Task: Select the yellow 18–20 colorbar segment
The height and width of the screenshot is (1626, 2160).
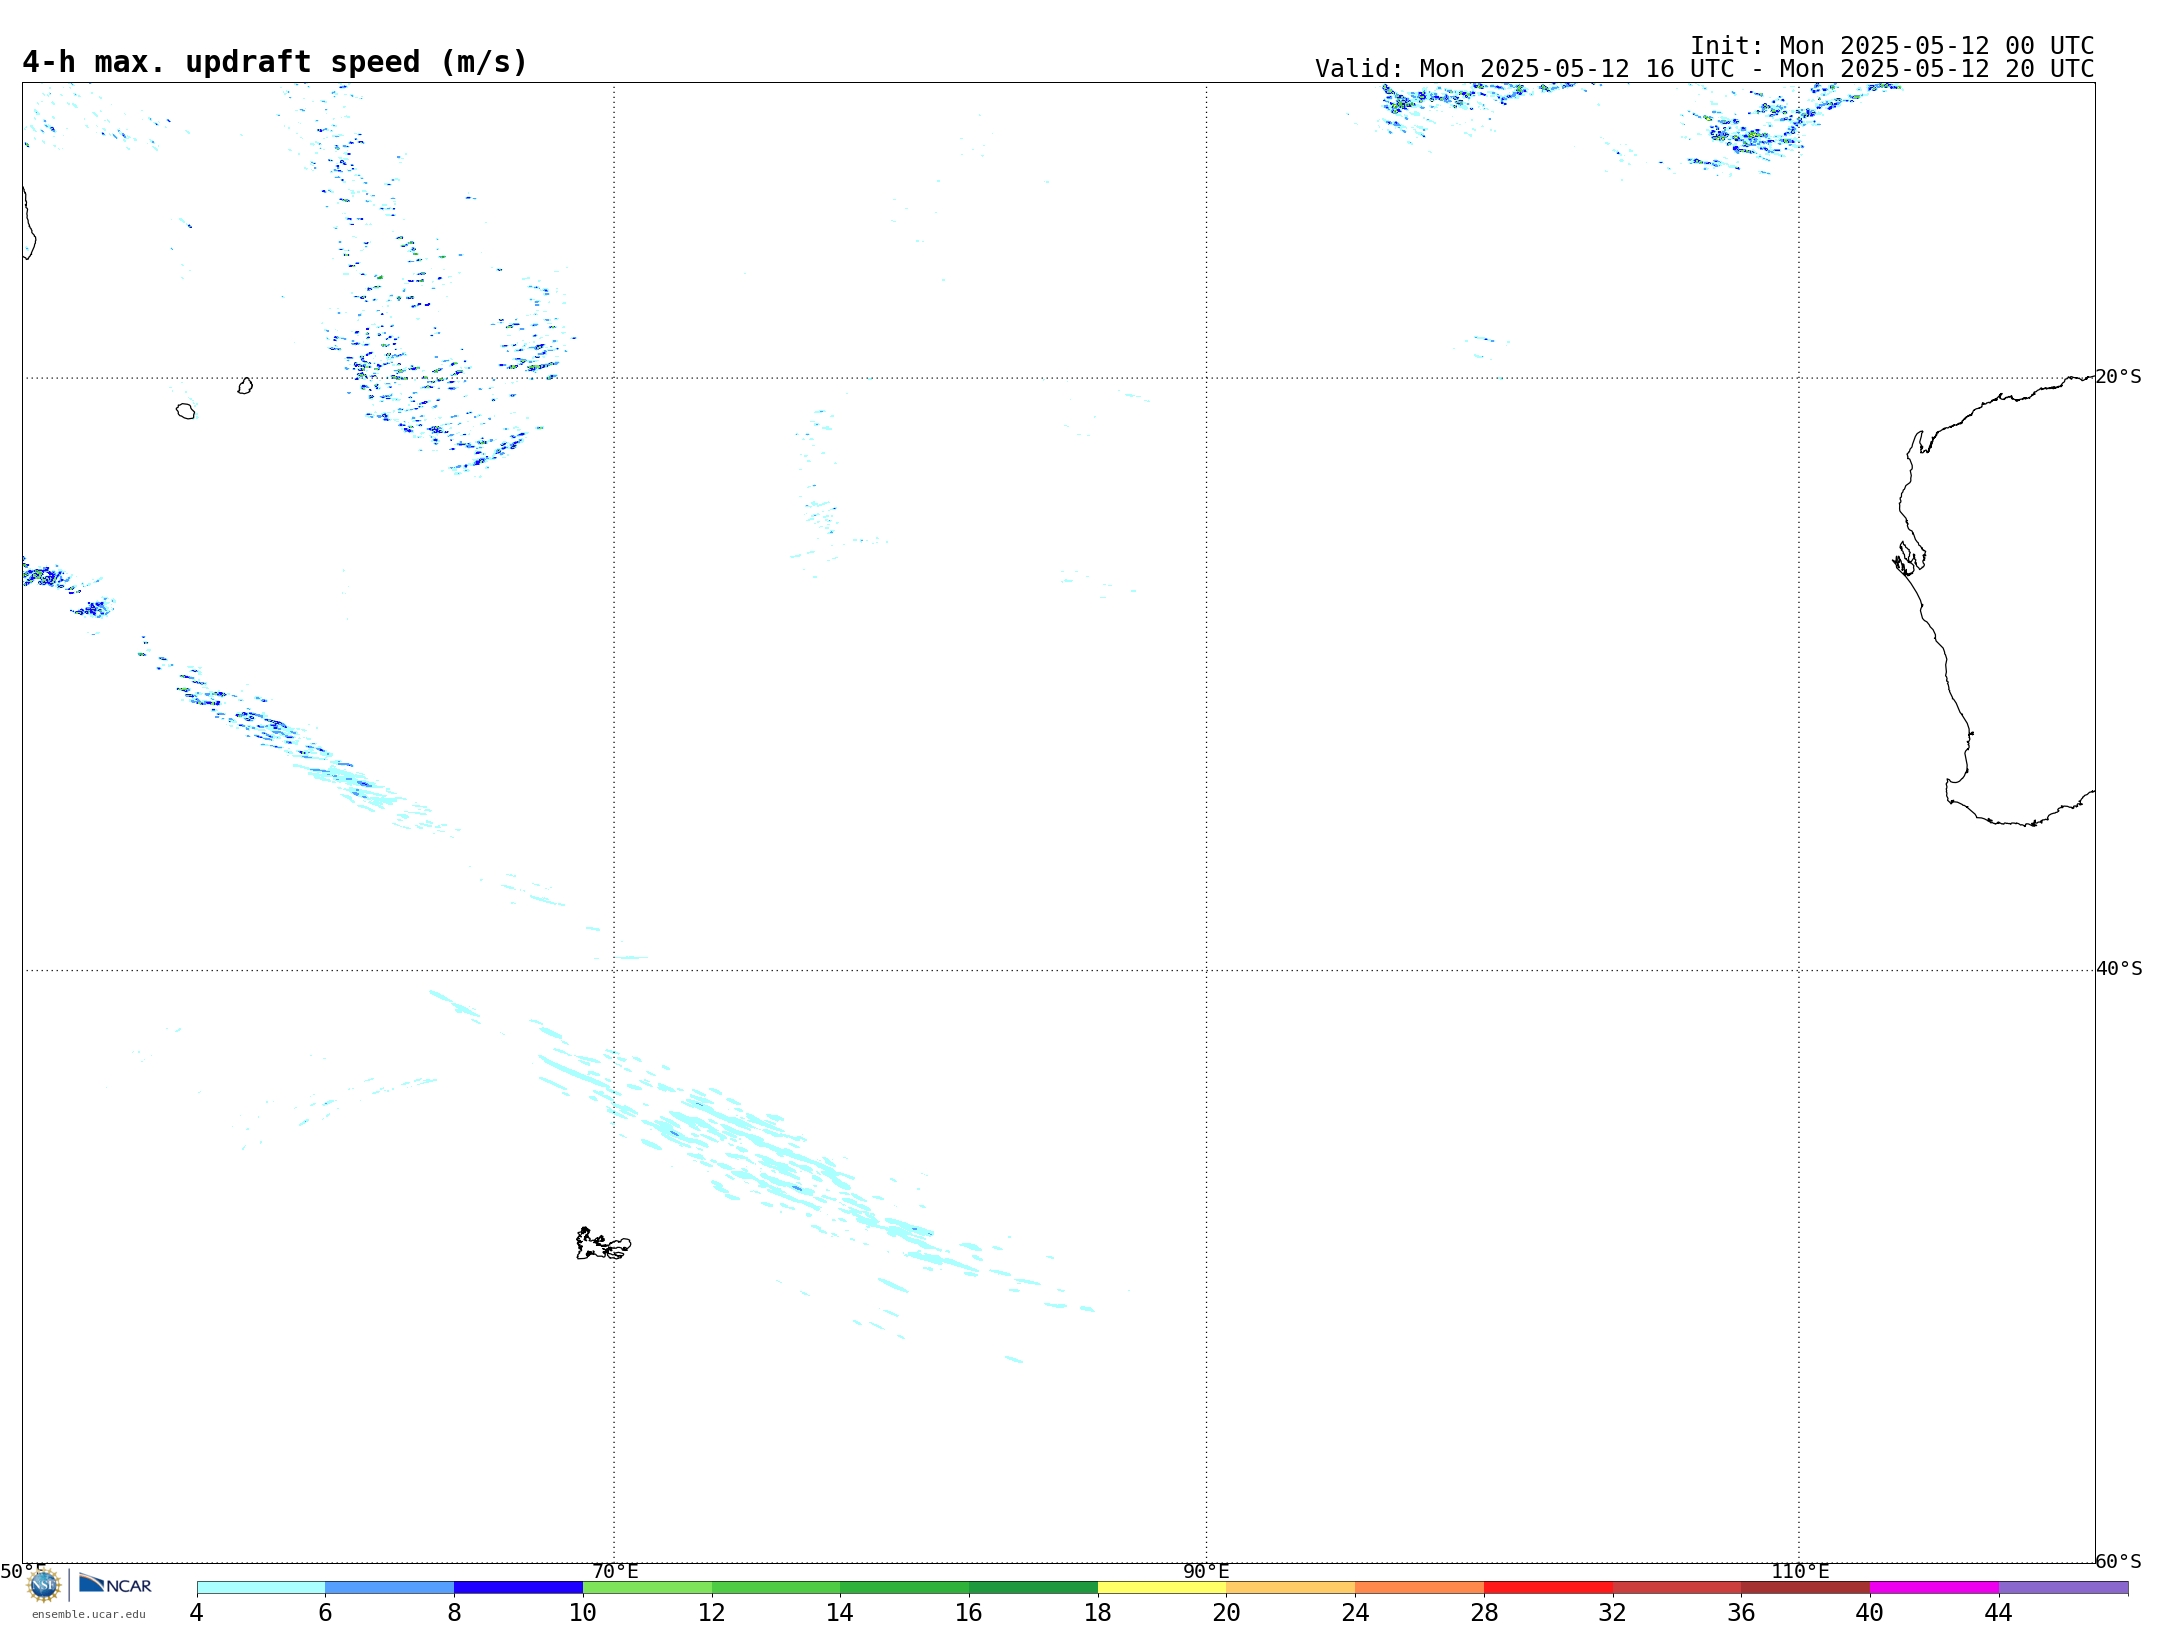Action: [1162, 1588]
